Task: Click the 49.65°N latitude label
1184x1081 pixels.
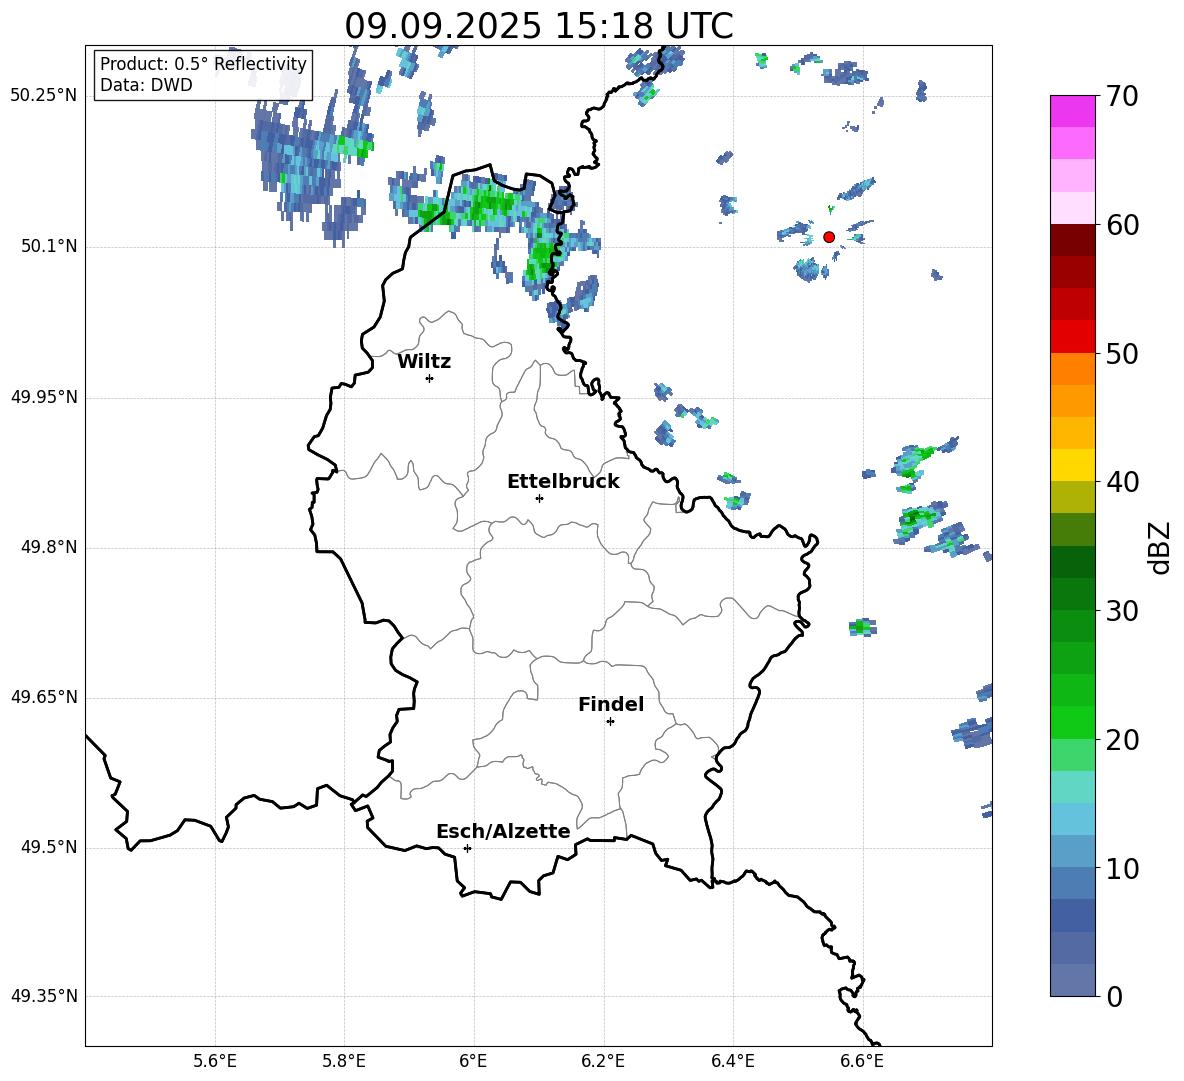Action: click(44, 697)
